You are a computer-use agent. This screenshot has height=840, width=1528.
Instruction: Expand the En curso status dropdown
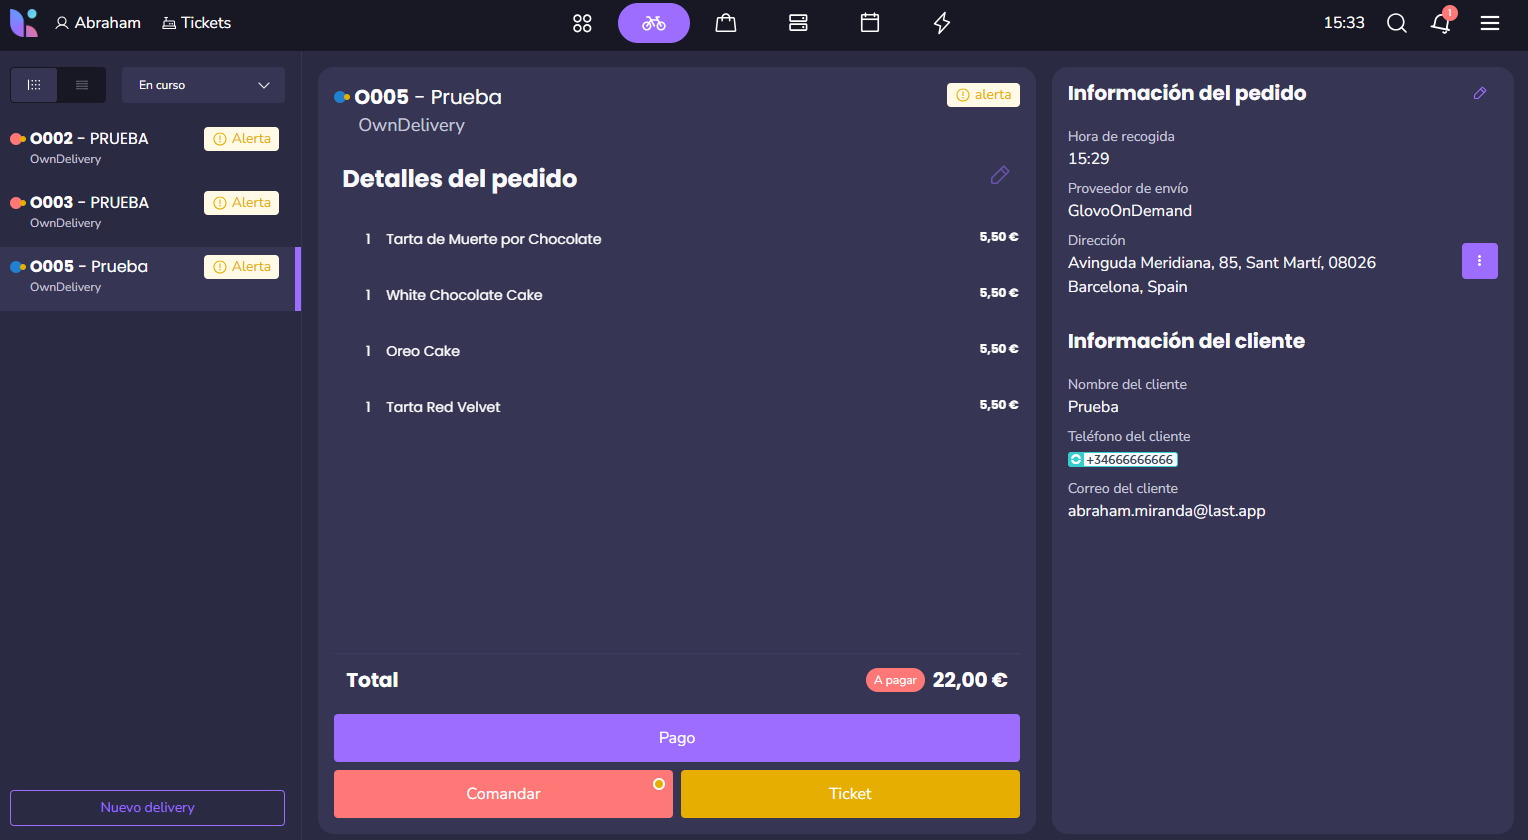[x=203, y=85]
